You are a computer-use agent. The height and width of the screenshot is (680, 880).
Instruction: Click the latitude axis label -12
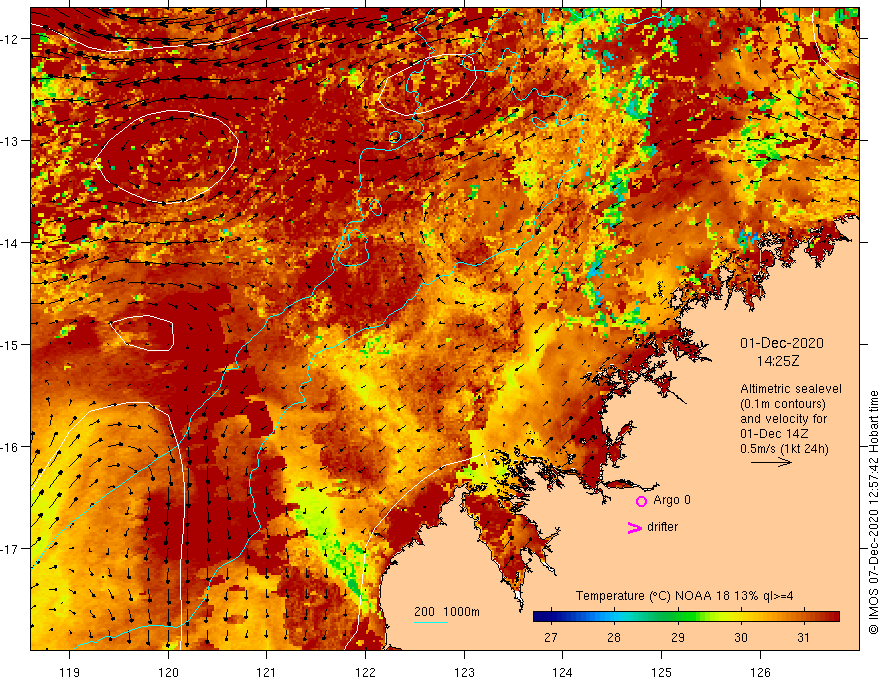pyautogui.click(x=11, y=39)
